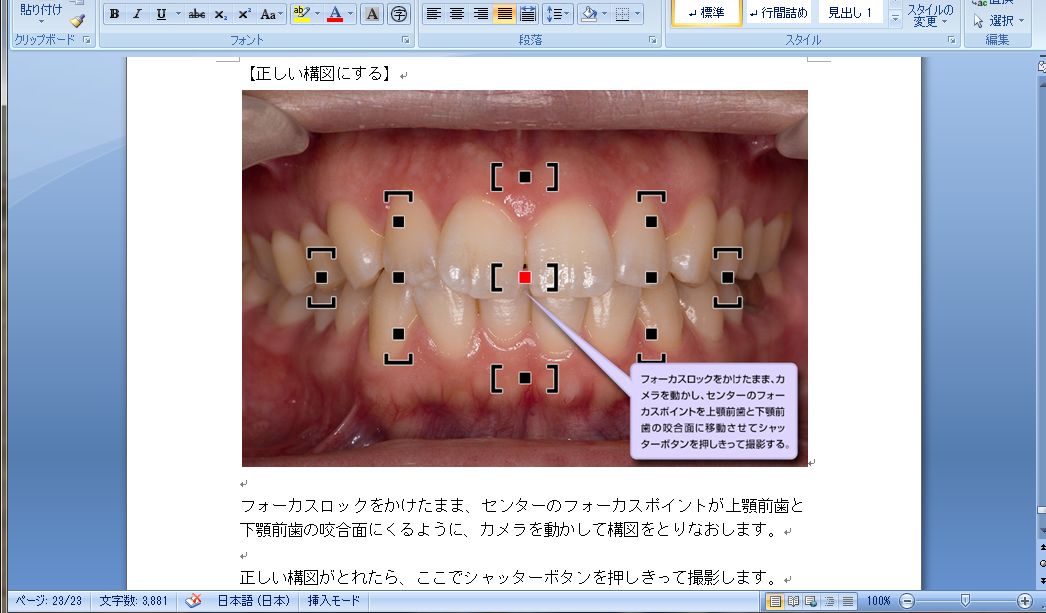The width and height of the screenshot is (1046, 613).
Task: Click the Change Case Aa button
Action: point(272,14)
